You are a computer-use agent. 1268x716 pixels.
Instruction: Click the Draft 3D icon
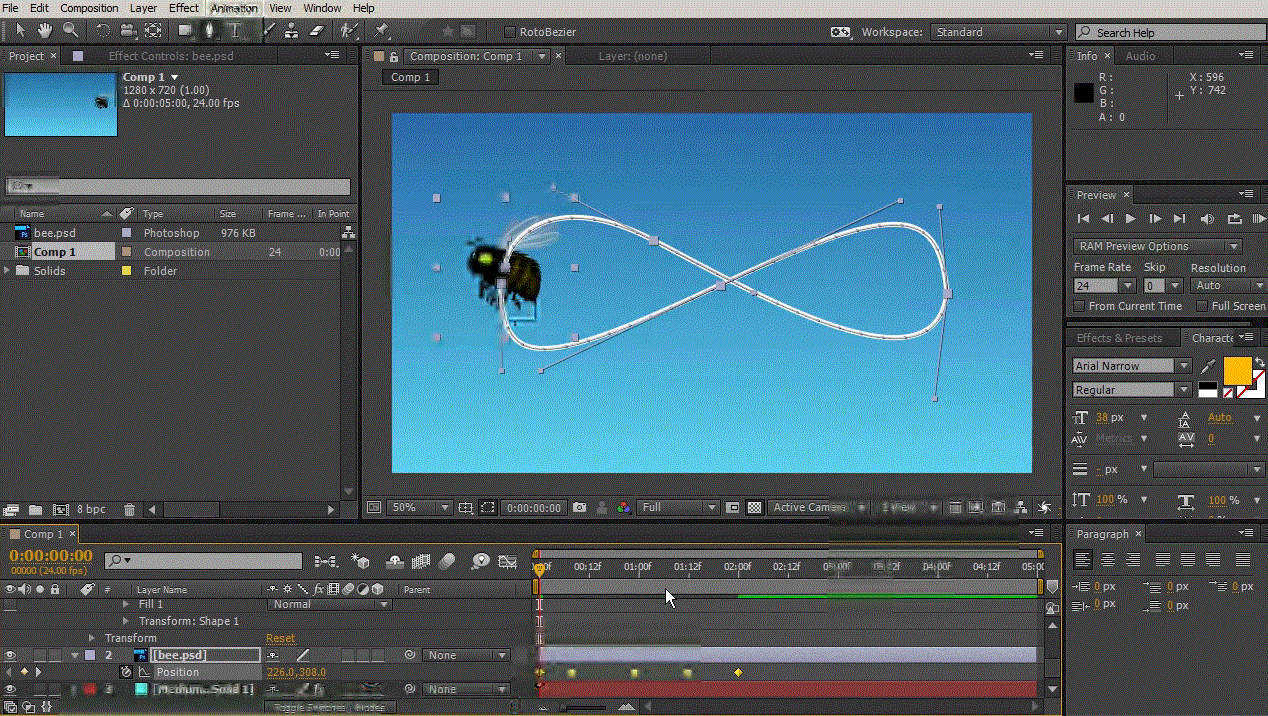tap(361, 562)
